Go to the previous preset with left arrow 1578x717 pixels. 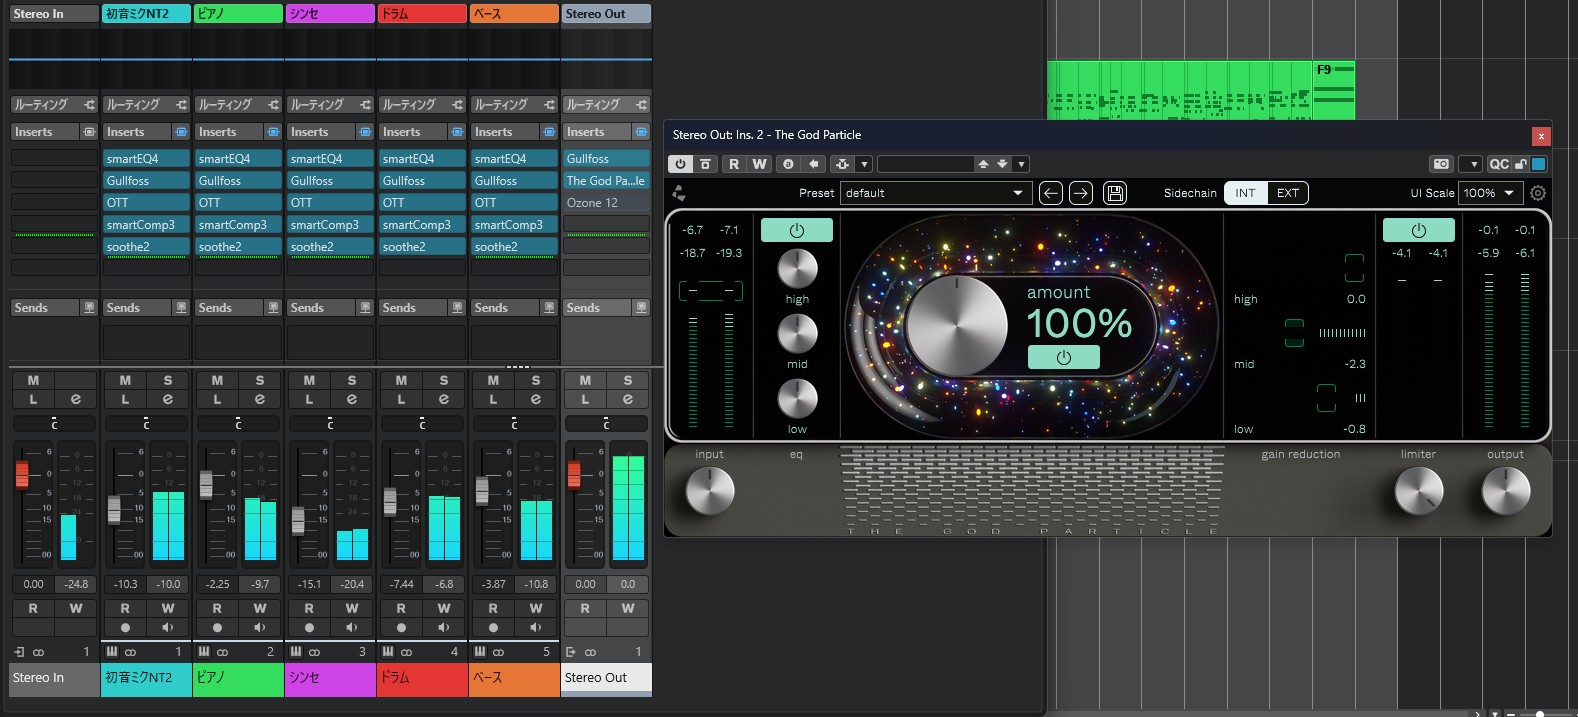(1050, 193)
